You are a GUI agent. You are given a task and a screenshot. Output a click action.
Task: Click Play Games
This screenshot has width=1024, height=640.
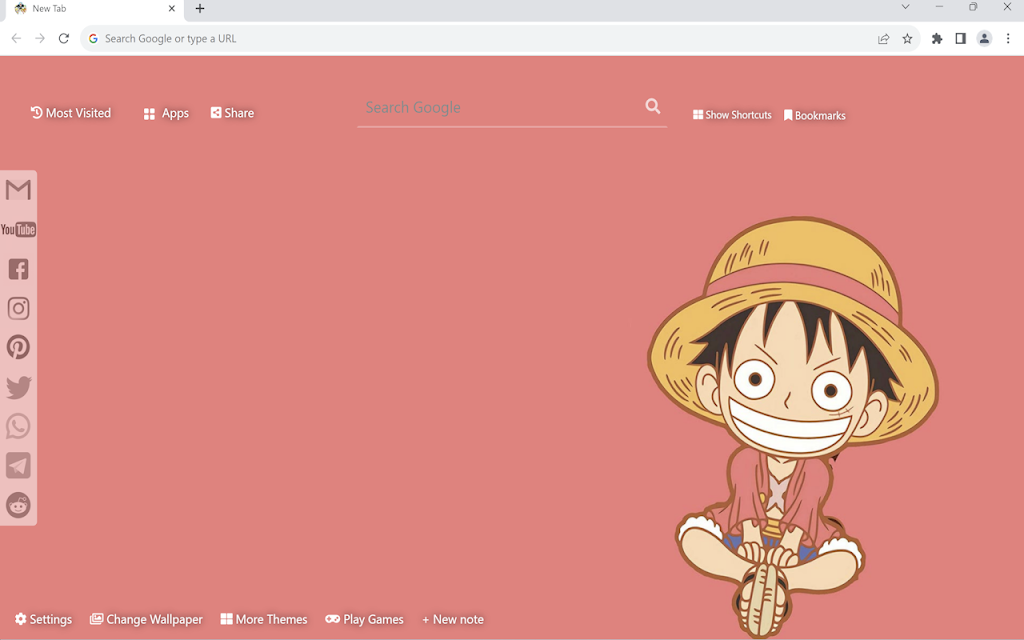pos(364,619)
